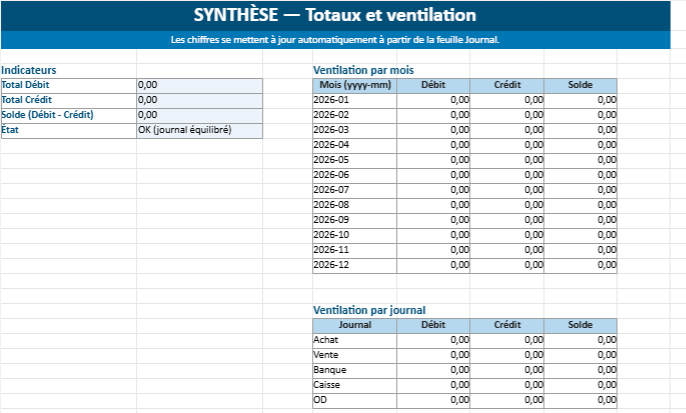
Task: Click the Solde value for Caisse
Action: pyautogui.click(x=581, y=385)
